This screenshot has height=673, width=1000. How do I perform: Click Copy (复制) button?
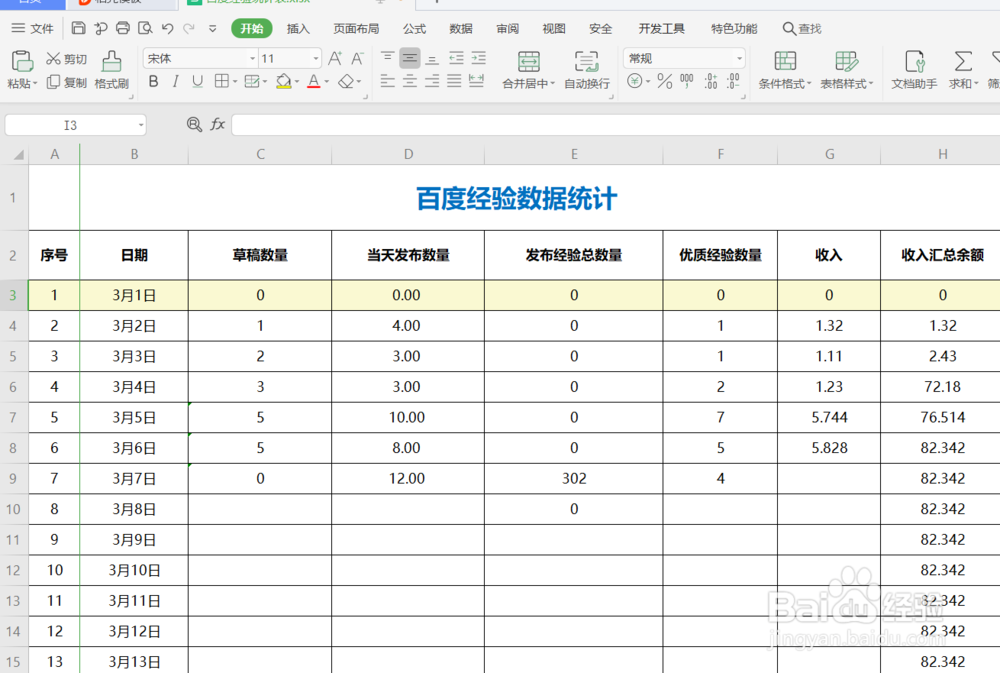pos(66,82)
